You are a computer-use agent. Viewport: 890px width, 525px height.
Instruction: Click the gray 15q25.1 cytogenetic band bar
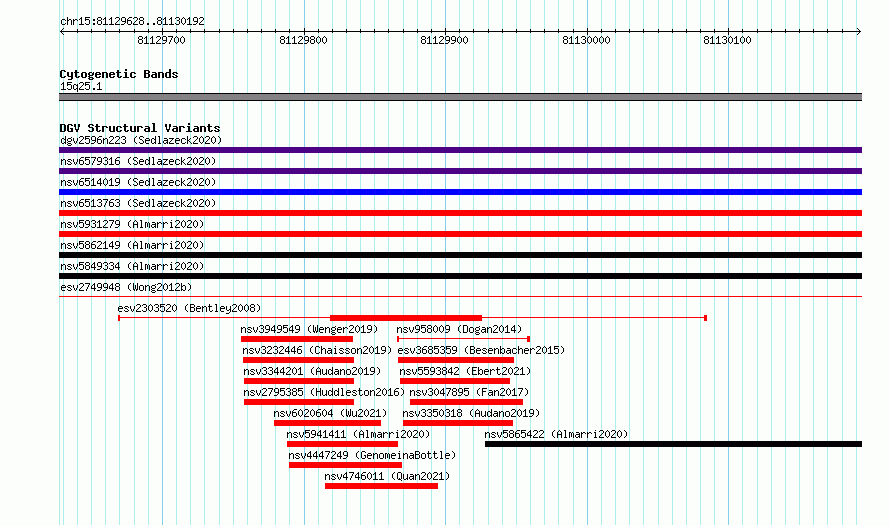[460, 97]
